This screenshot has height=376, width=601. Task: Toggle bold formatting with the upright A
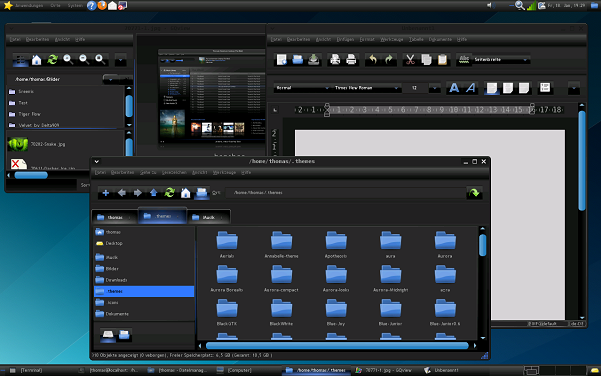point(454,88)
